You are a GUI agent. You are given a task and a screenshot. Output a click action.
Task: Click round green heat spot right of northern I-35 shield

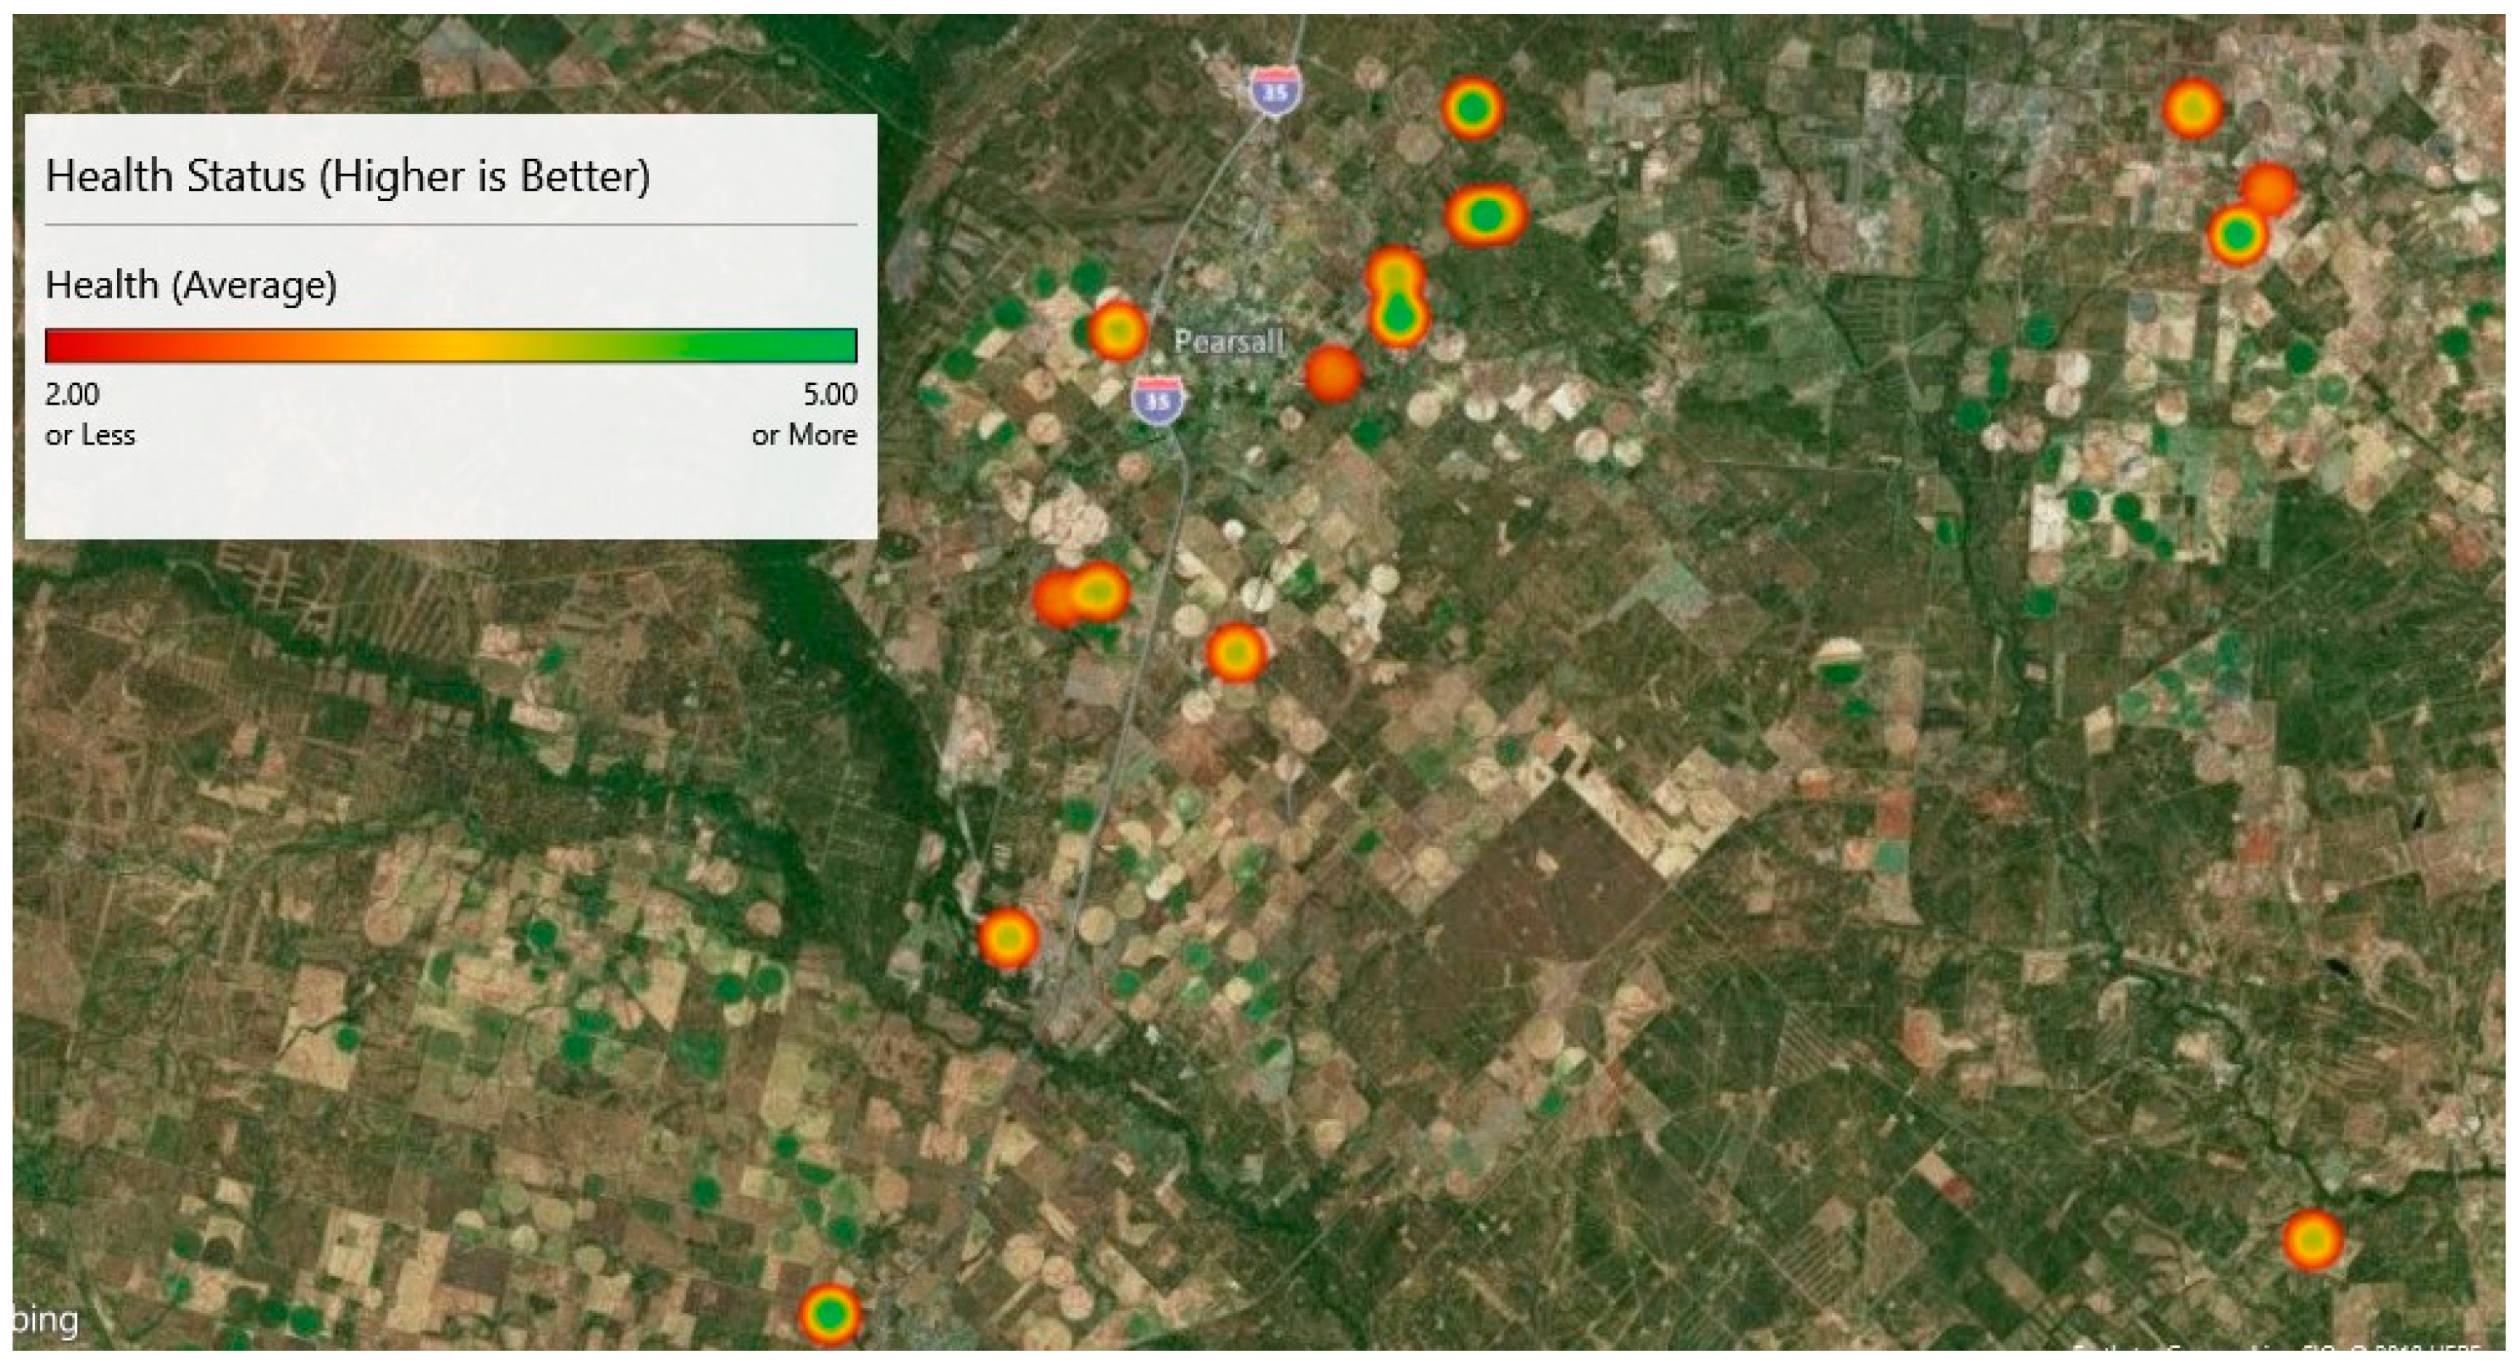[x=1472, y=108]
